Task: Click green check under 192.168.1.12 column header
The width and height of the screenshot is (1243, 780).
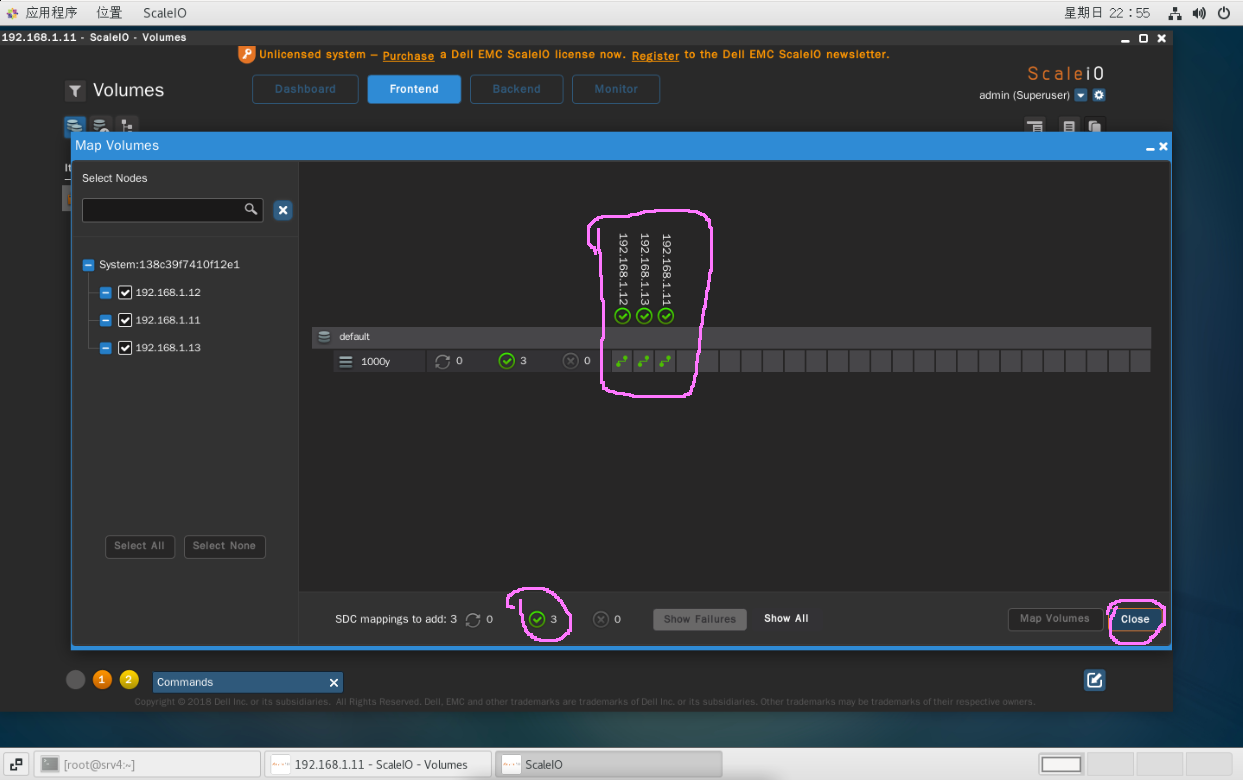Action: (622, 316)
